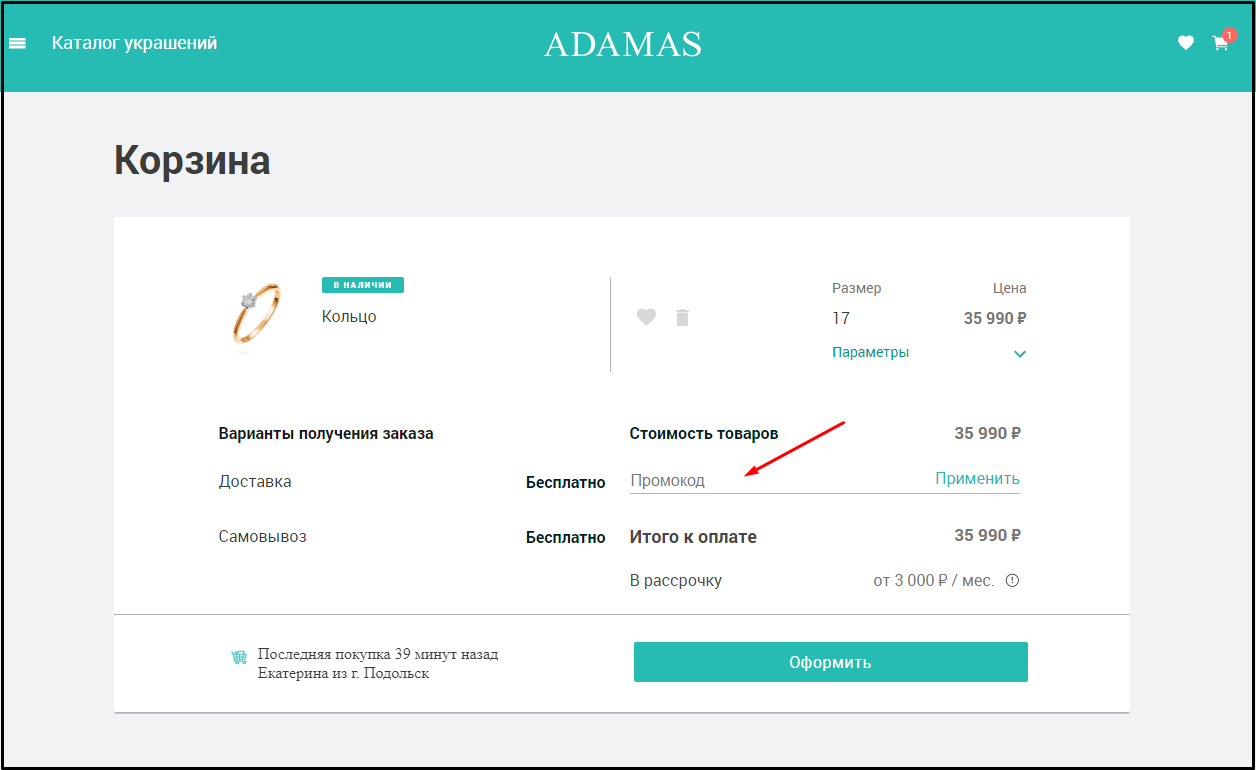The height and width of the screenshot is (770, 1256).
Task: Select the Доставка delivery option
Action: [x=255, y=481]
